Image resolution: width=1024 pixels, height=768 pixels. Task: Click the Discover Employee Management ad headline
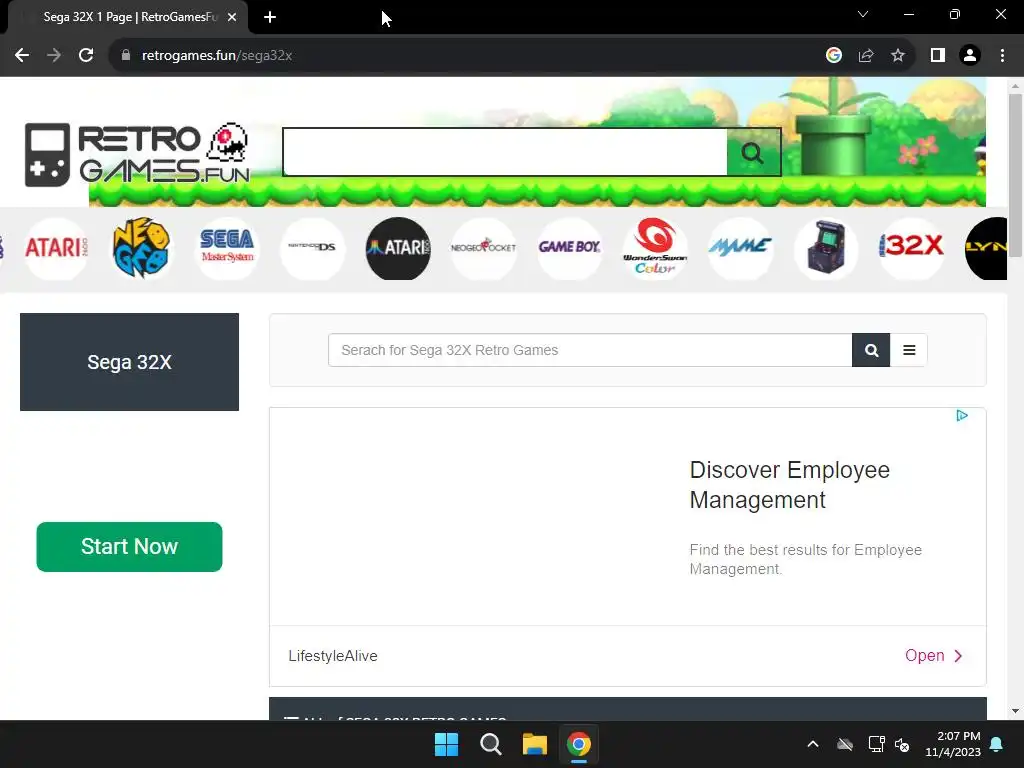tap(790, 485)
